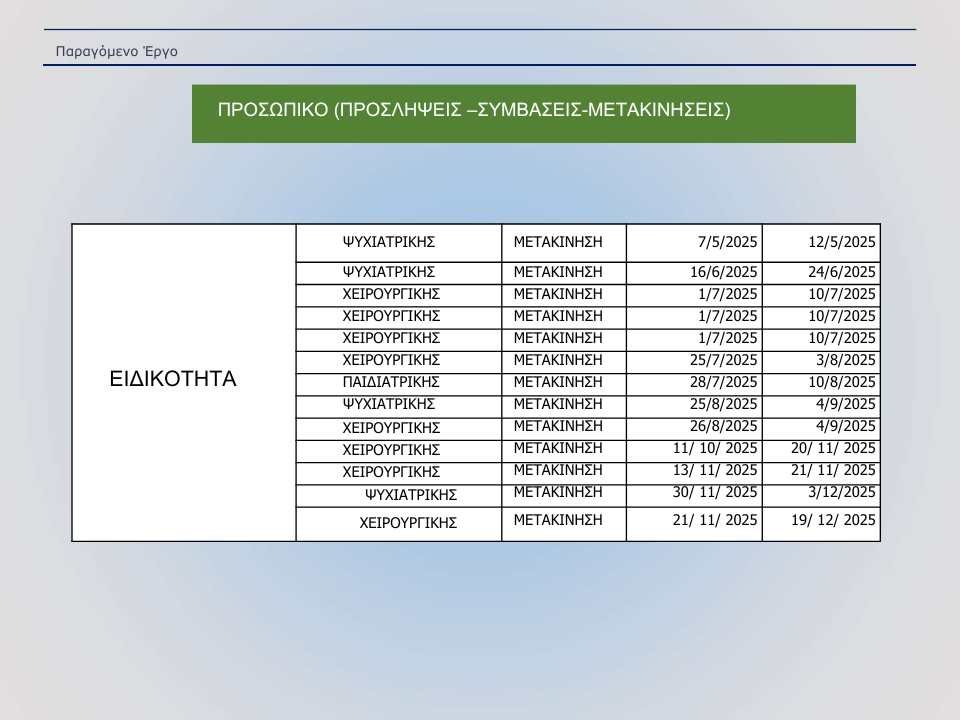Image resolution: width=960 pixels, height=720 pixels.
Task: Click the 13/11/2025 date cell
Action: click(694, 470)
